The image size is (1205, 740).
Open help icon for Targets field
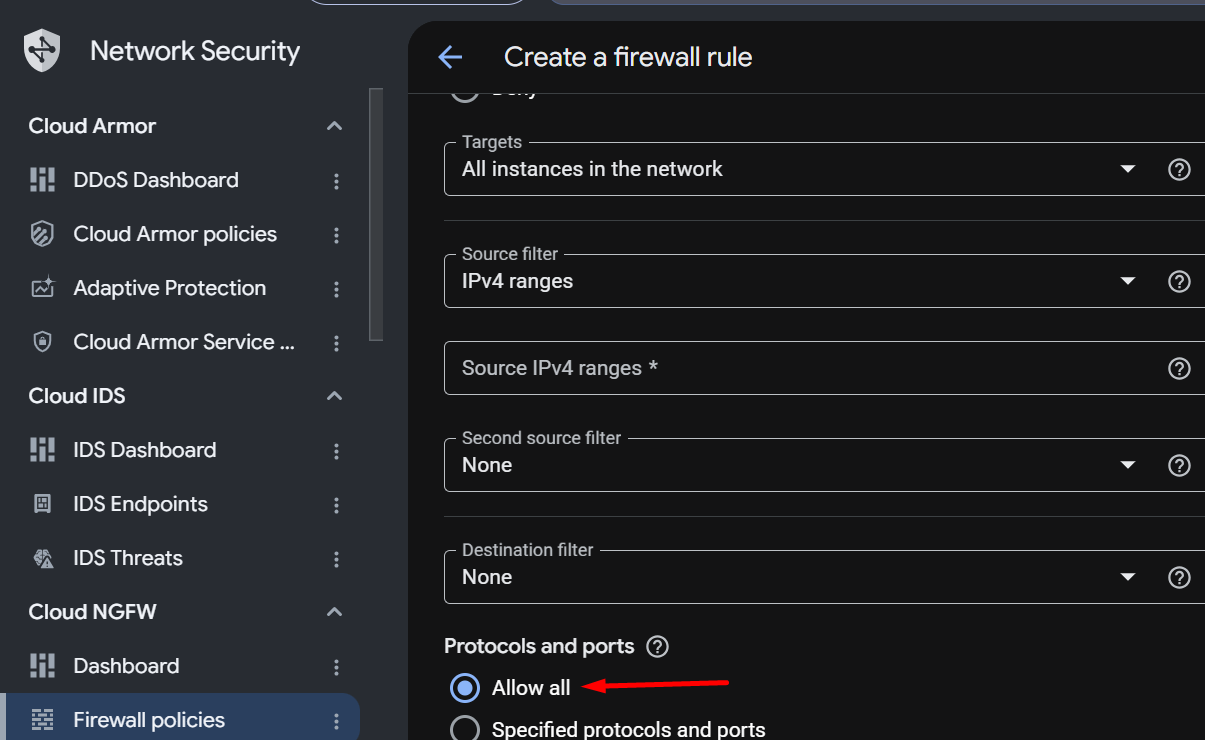point(1179,169)
